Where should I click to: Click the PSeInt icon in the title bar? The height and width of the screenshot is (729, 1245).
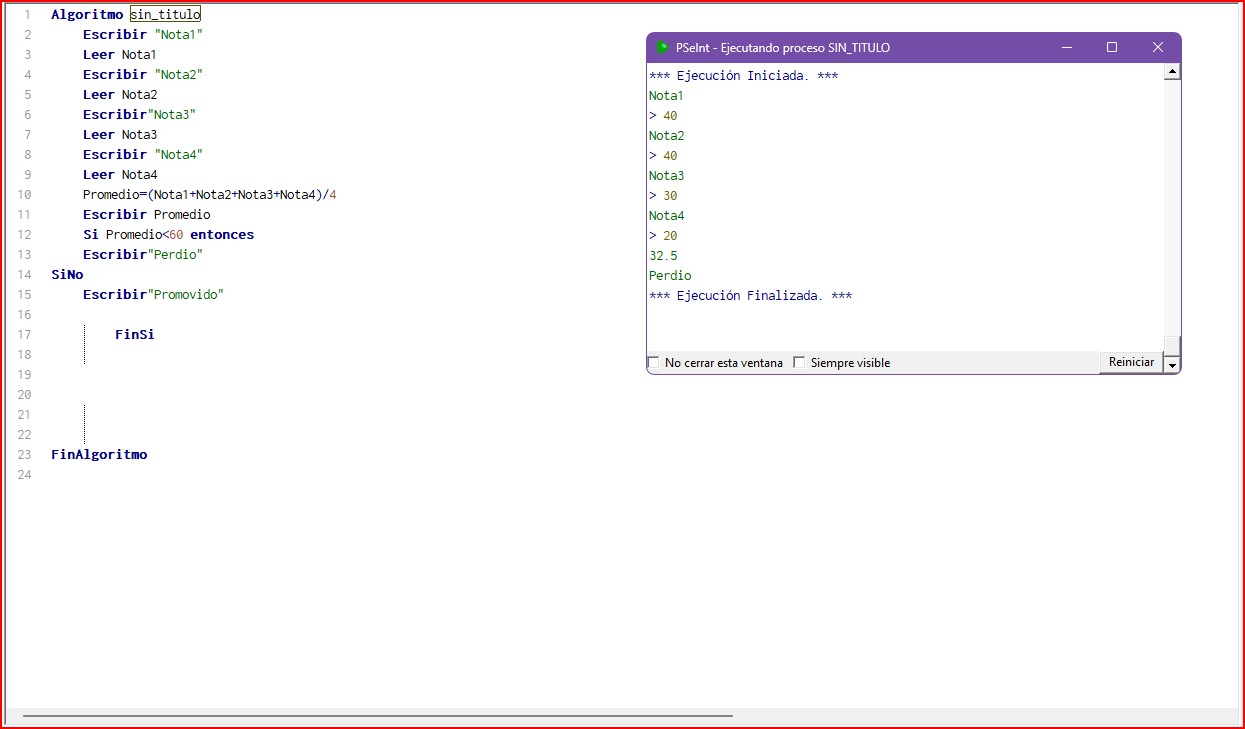(x=662, y=48)
